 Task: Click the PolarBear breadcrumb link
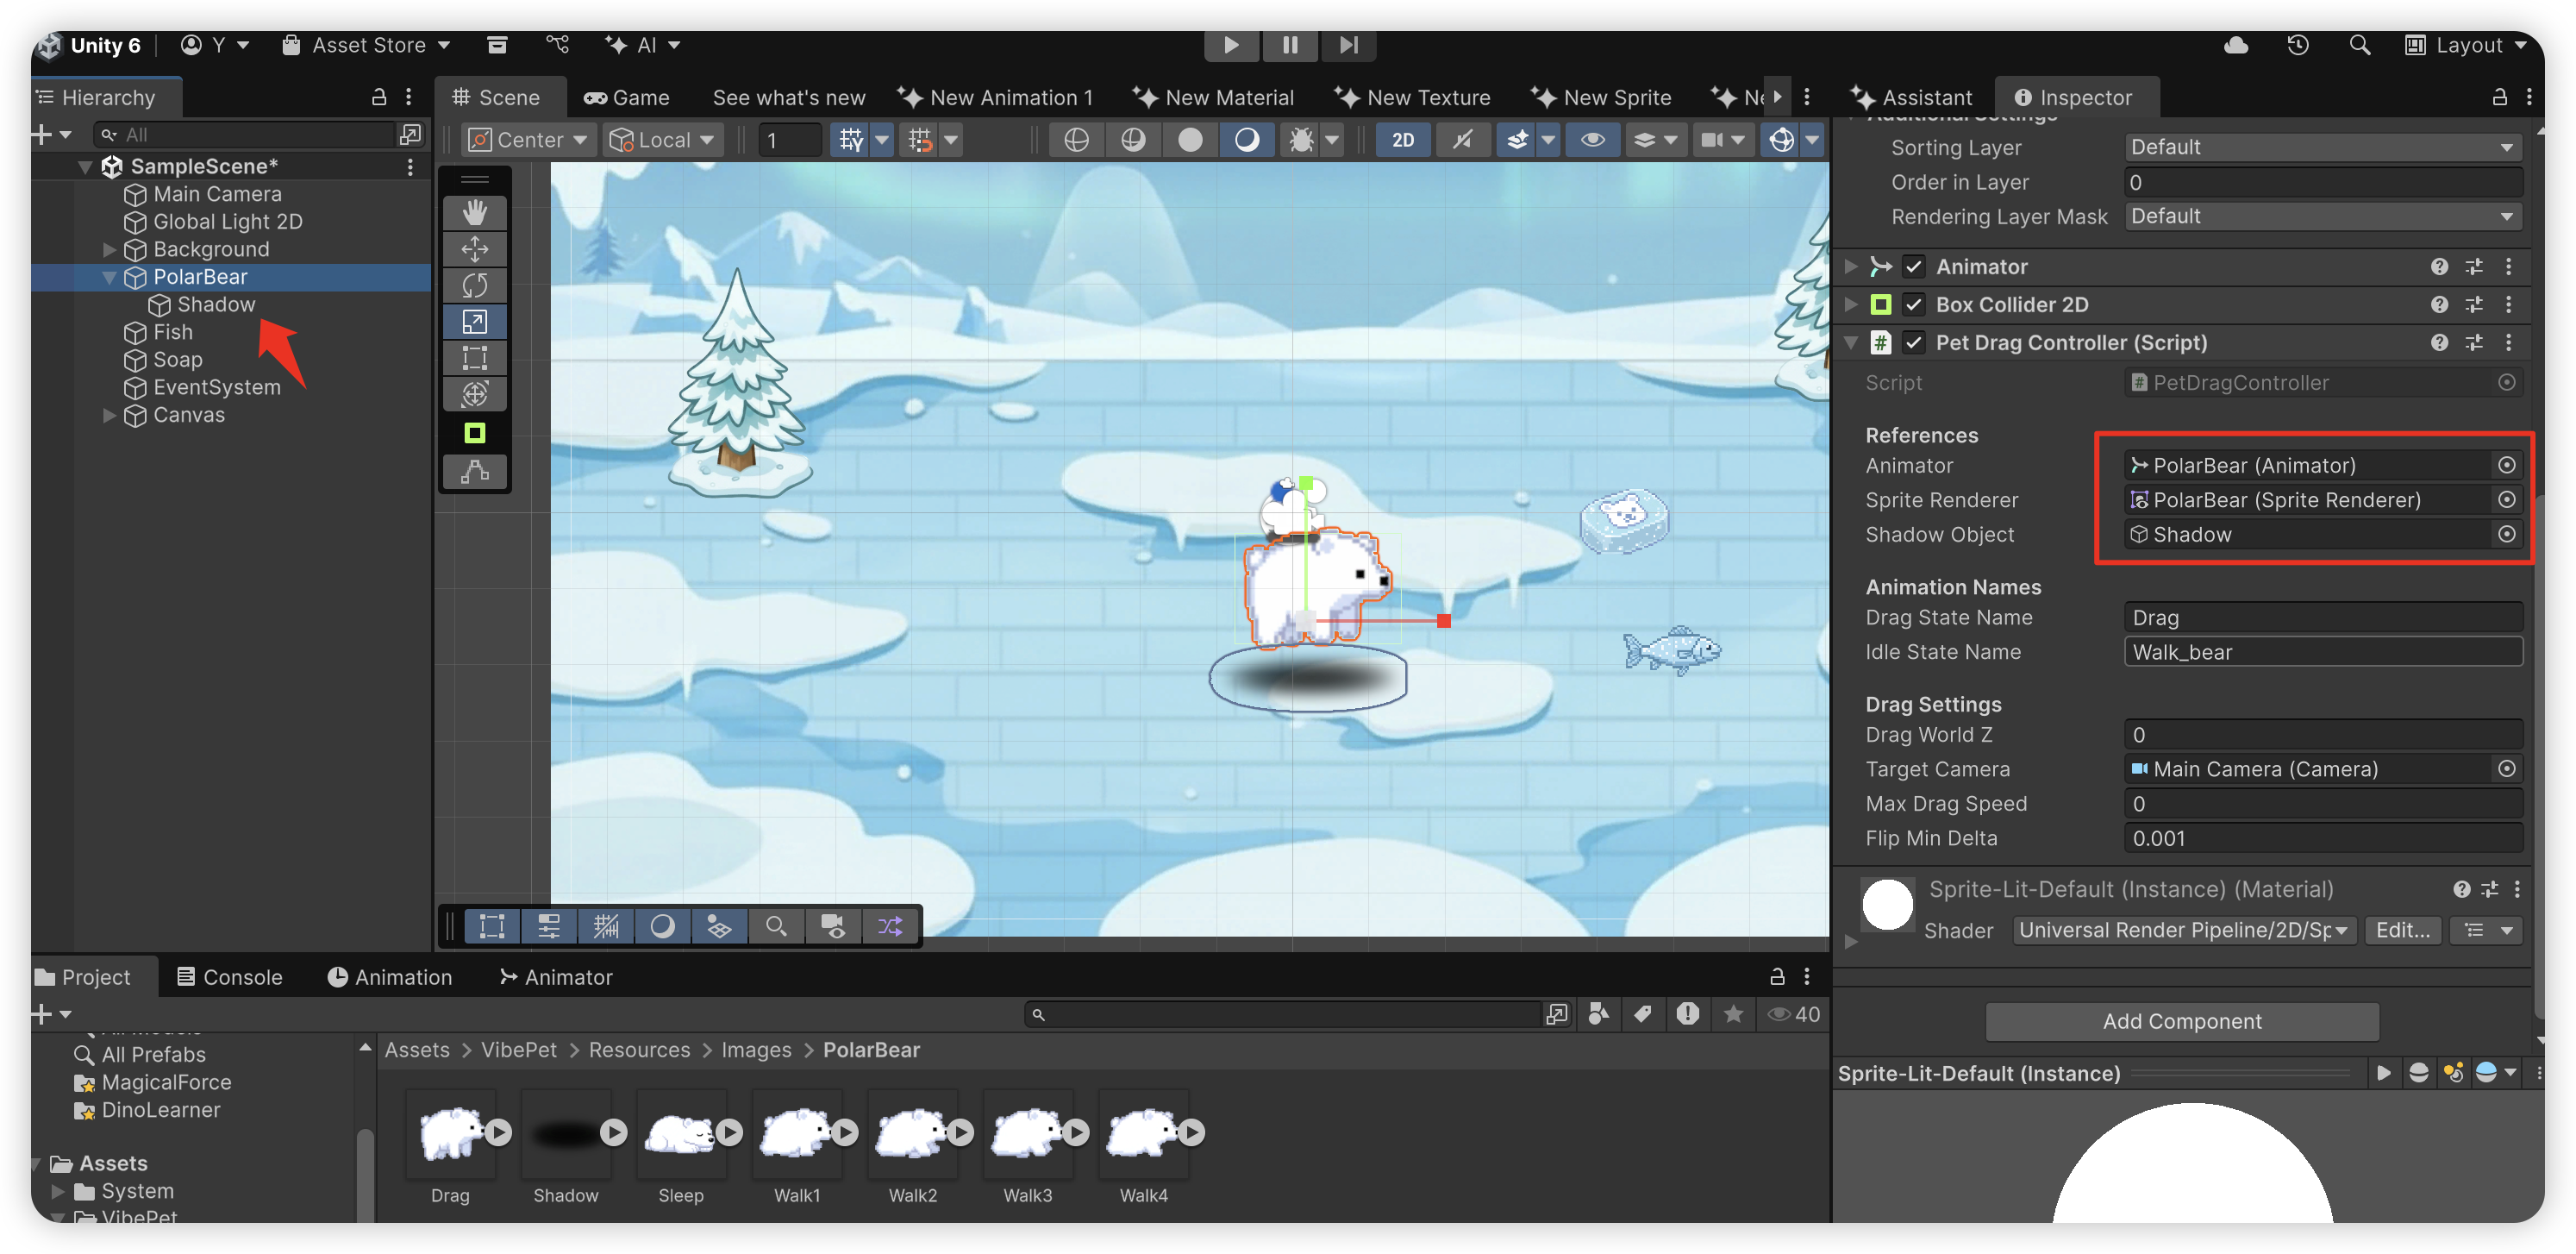(871, 1050)
